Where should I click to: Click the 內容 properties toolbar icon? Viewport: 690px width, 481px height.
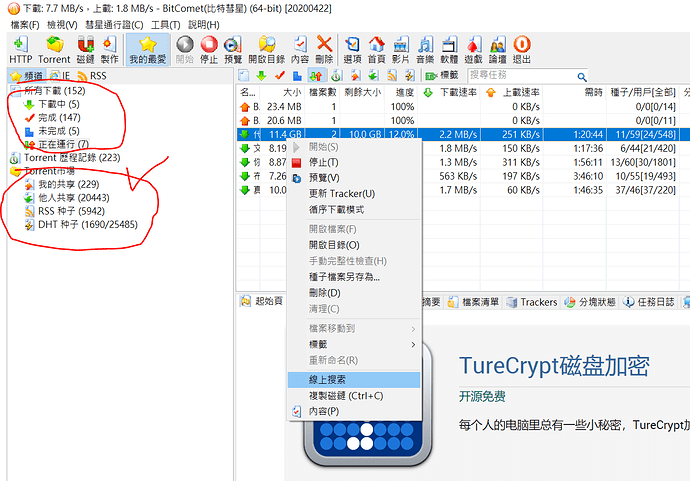pyautogui.click(x=300, y=50)
